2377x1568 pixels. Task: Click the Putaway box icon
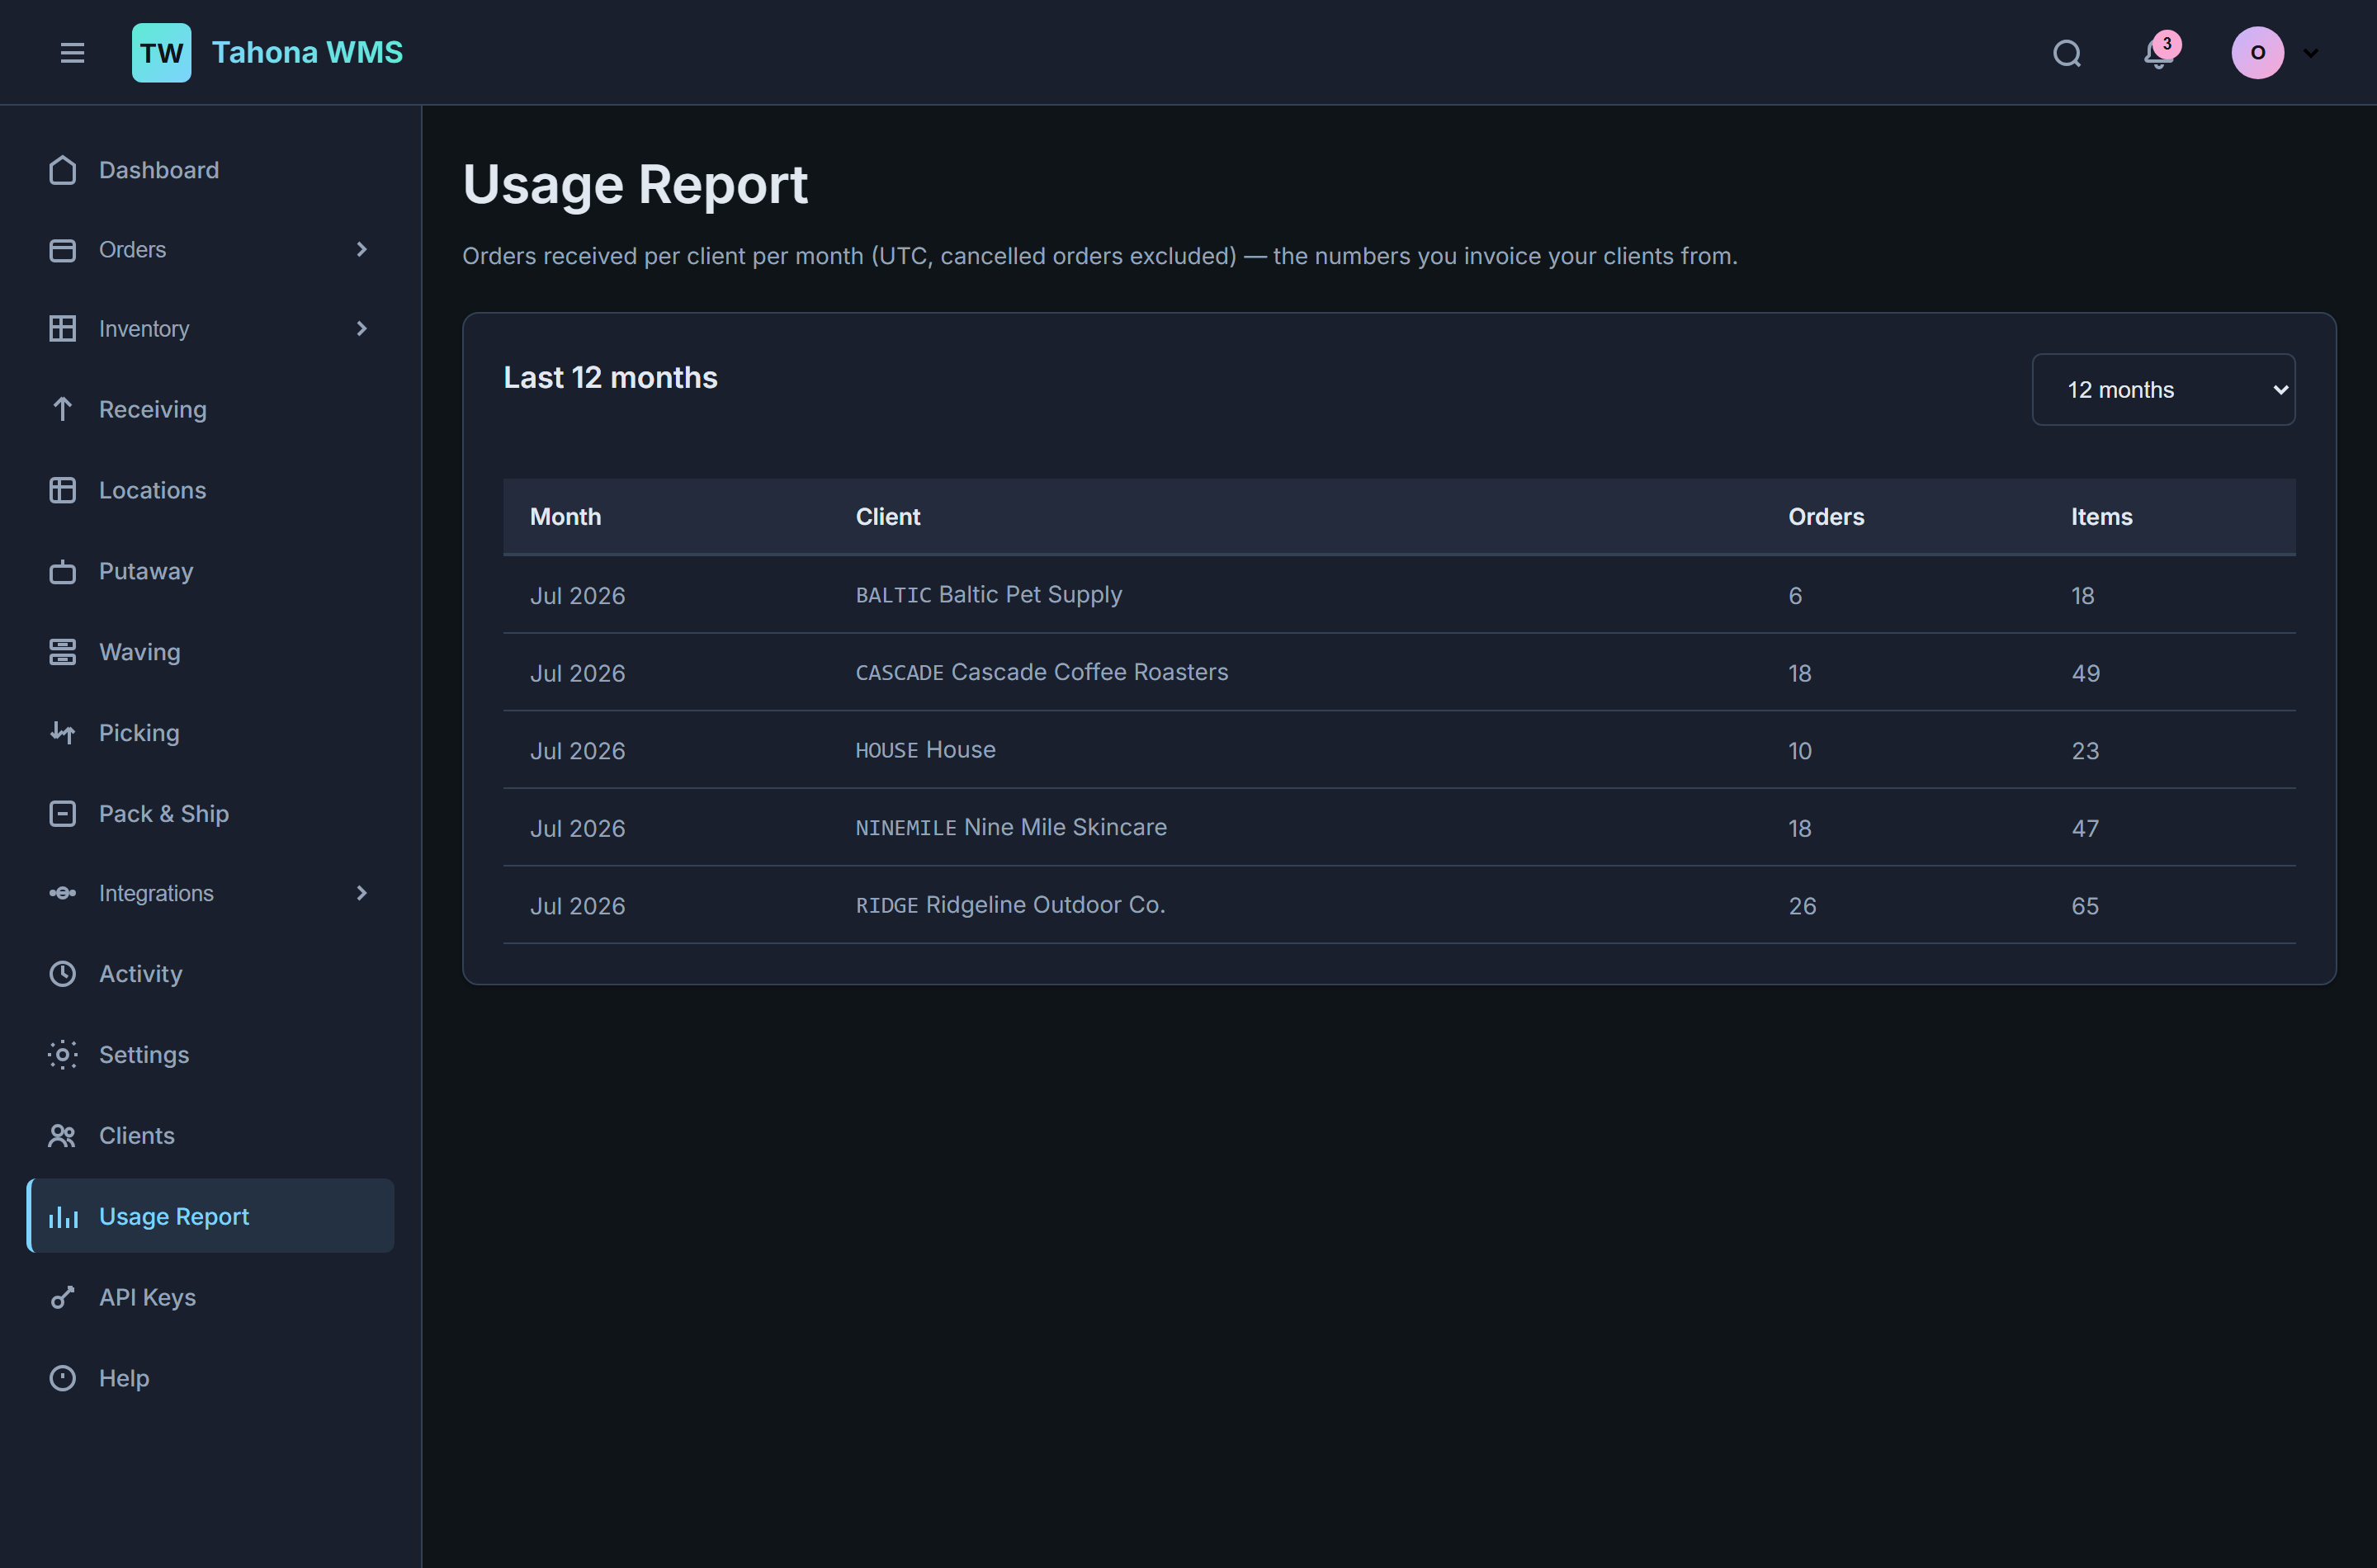point(63,571)
